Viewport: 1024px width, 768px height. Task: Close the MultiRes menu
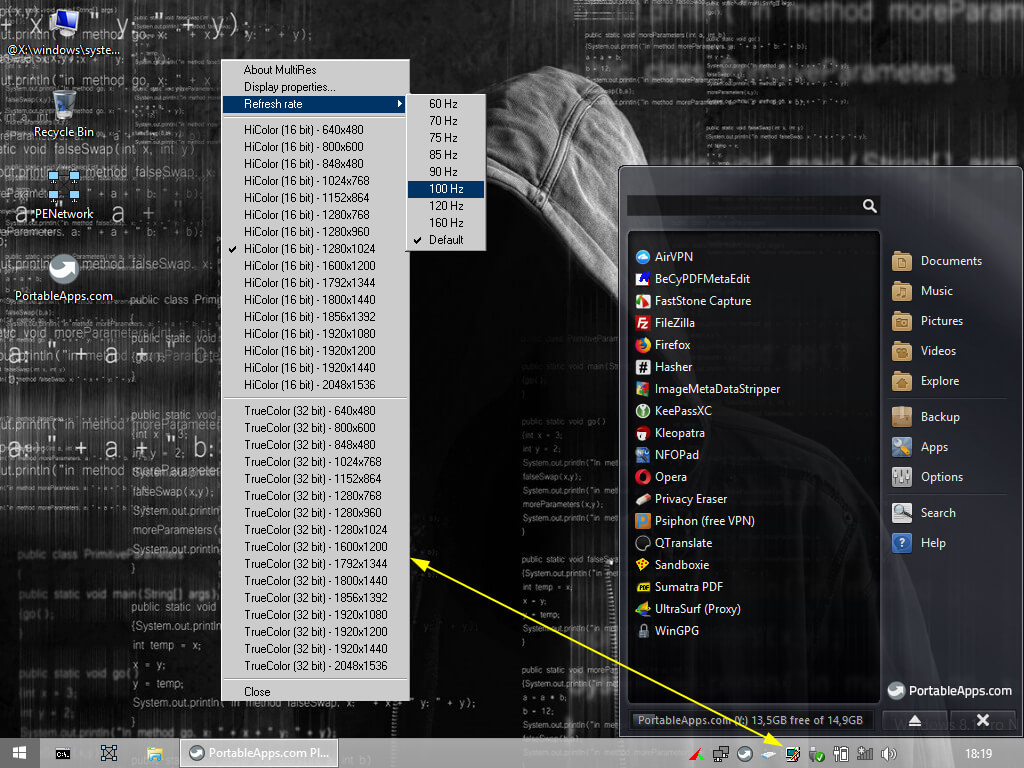(x=315, y=692)
